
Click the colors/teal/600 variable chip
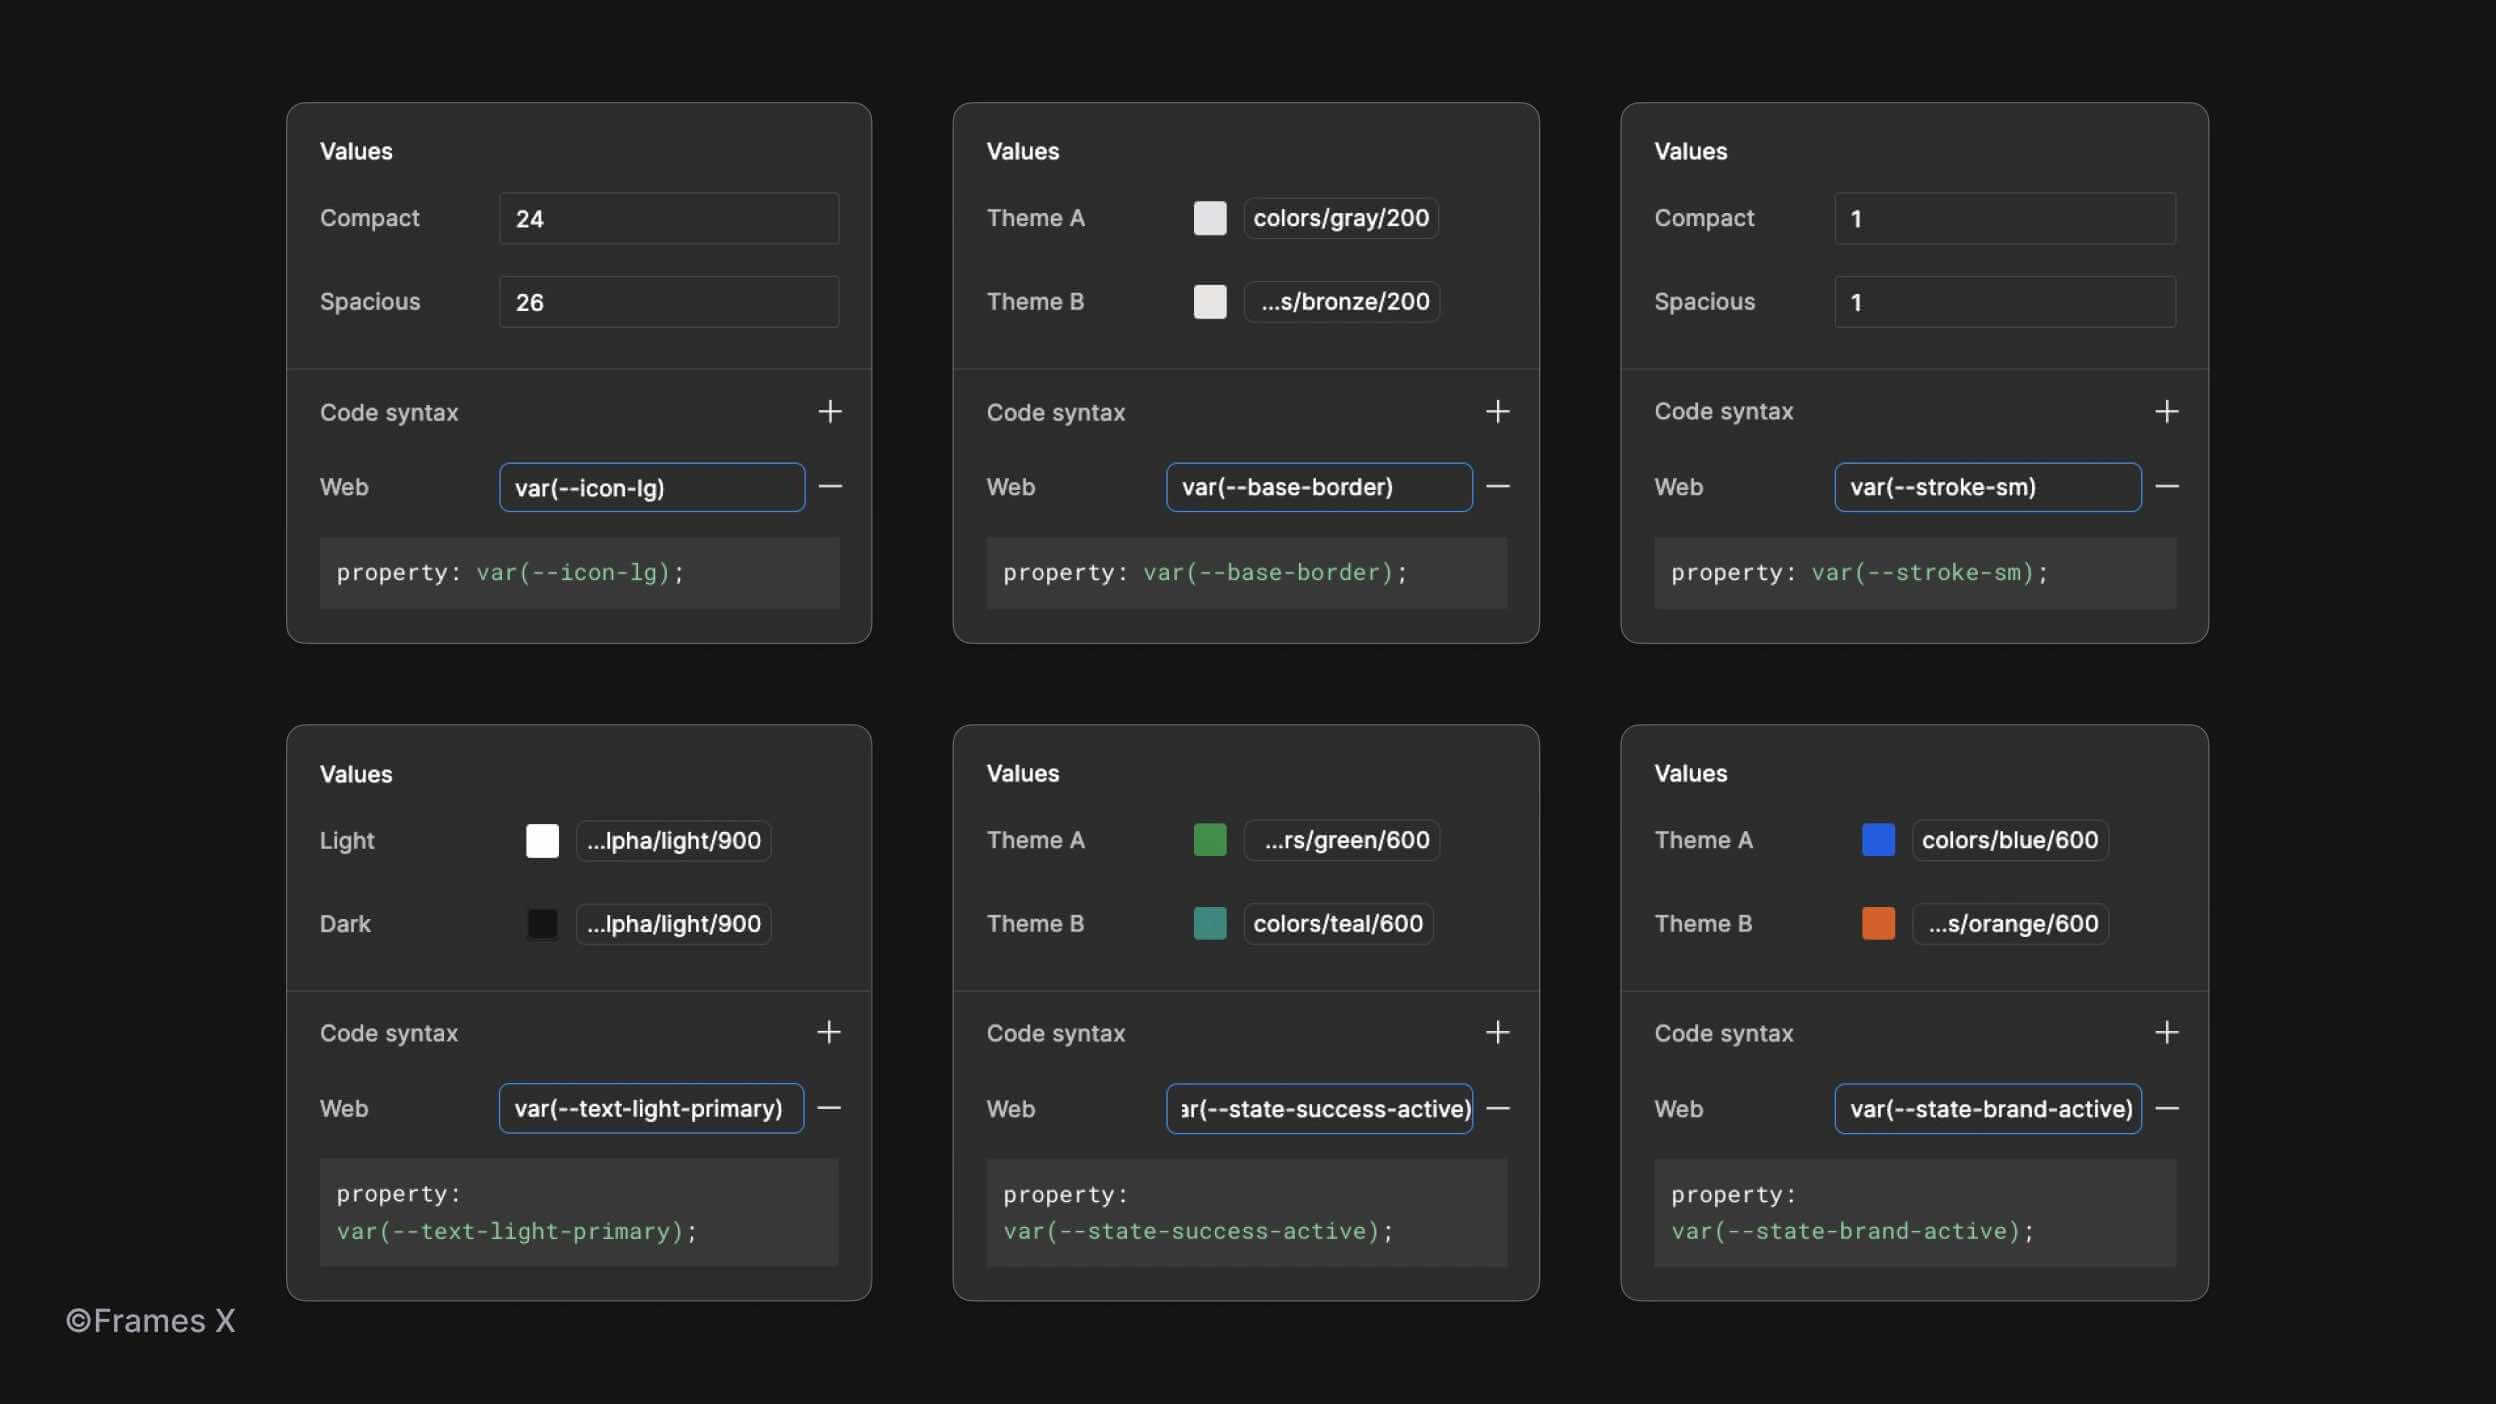coord(1338,924)
